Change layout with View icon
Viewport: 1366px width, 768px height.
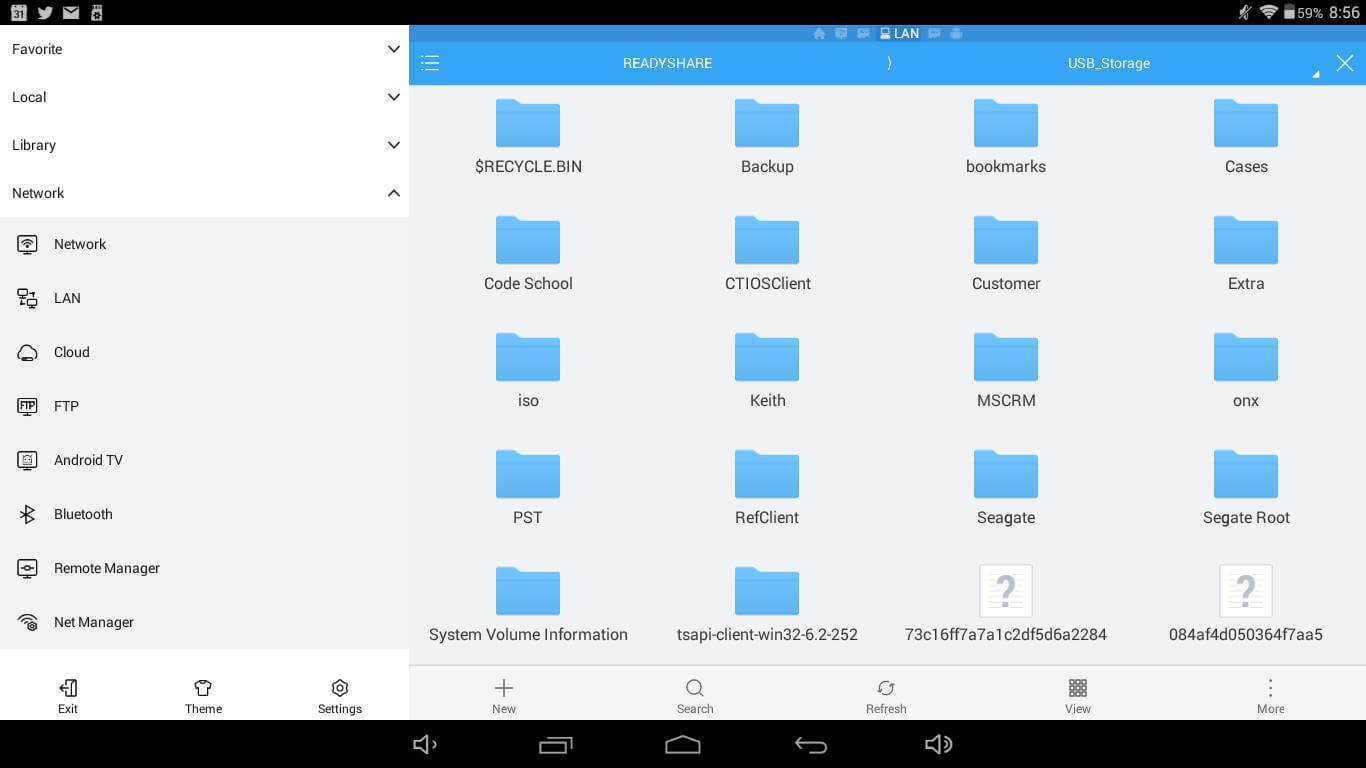click(1078, 695)
